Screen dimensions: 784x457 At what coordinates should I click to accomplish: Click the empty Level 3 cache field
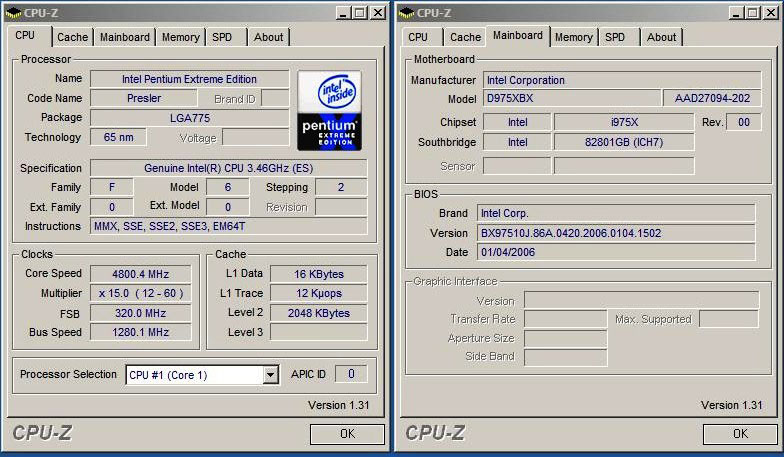[x=318, y=332]
